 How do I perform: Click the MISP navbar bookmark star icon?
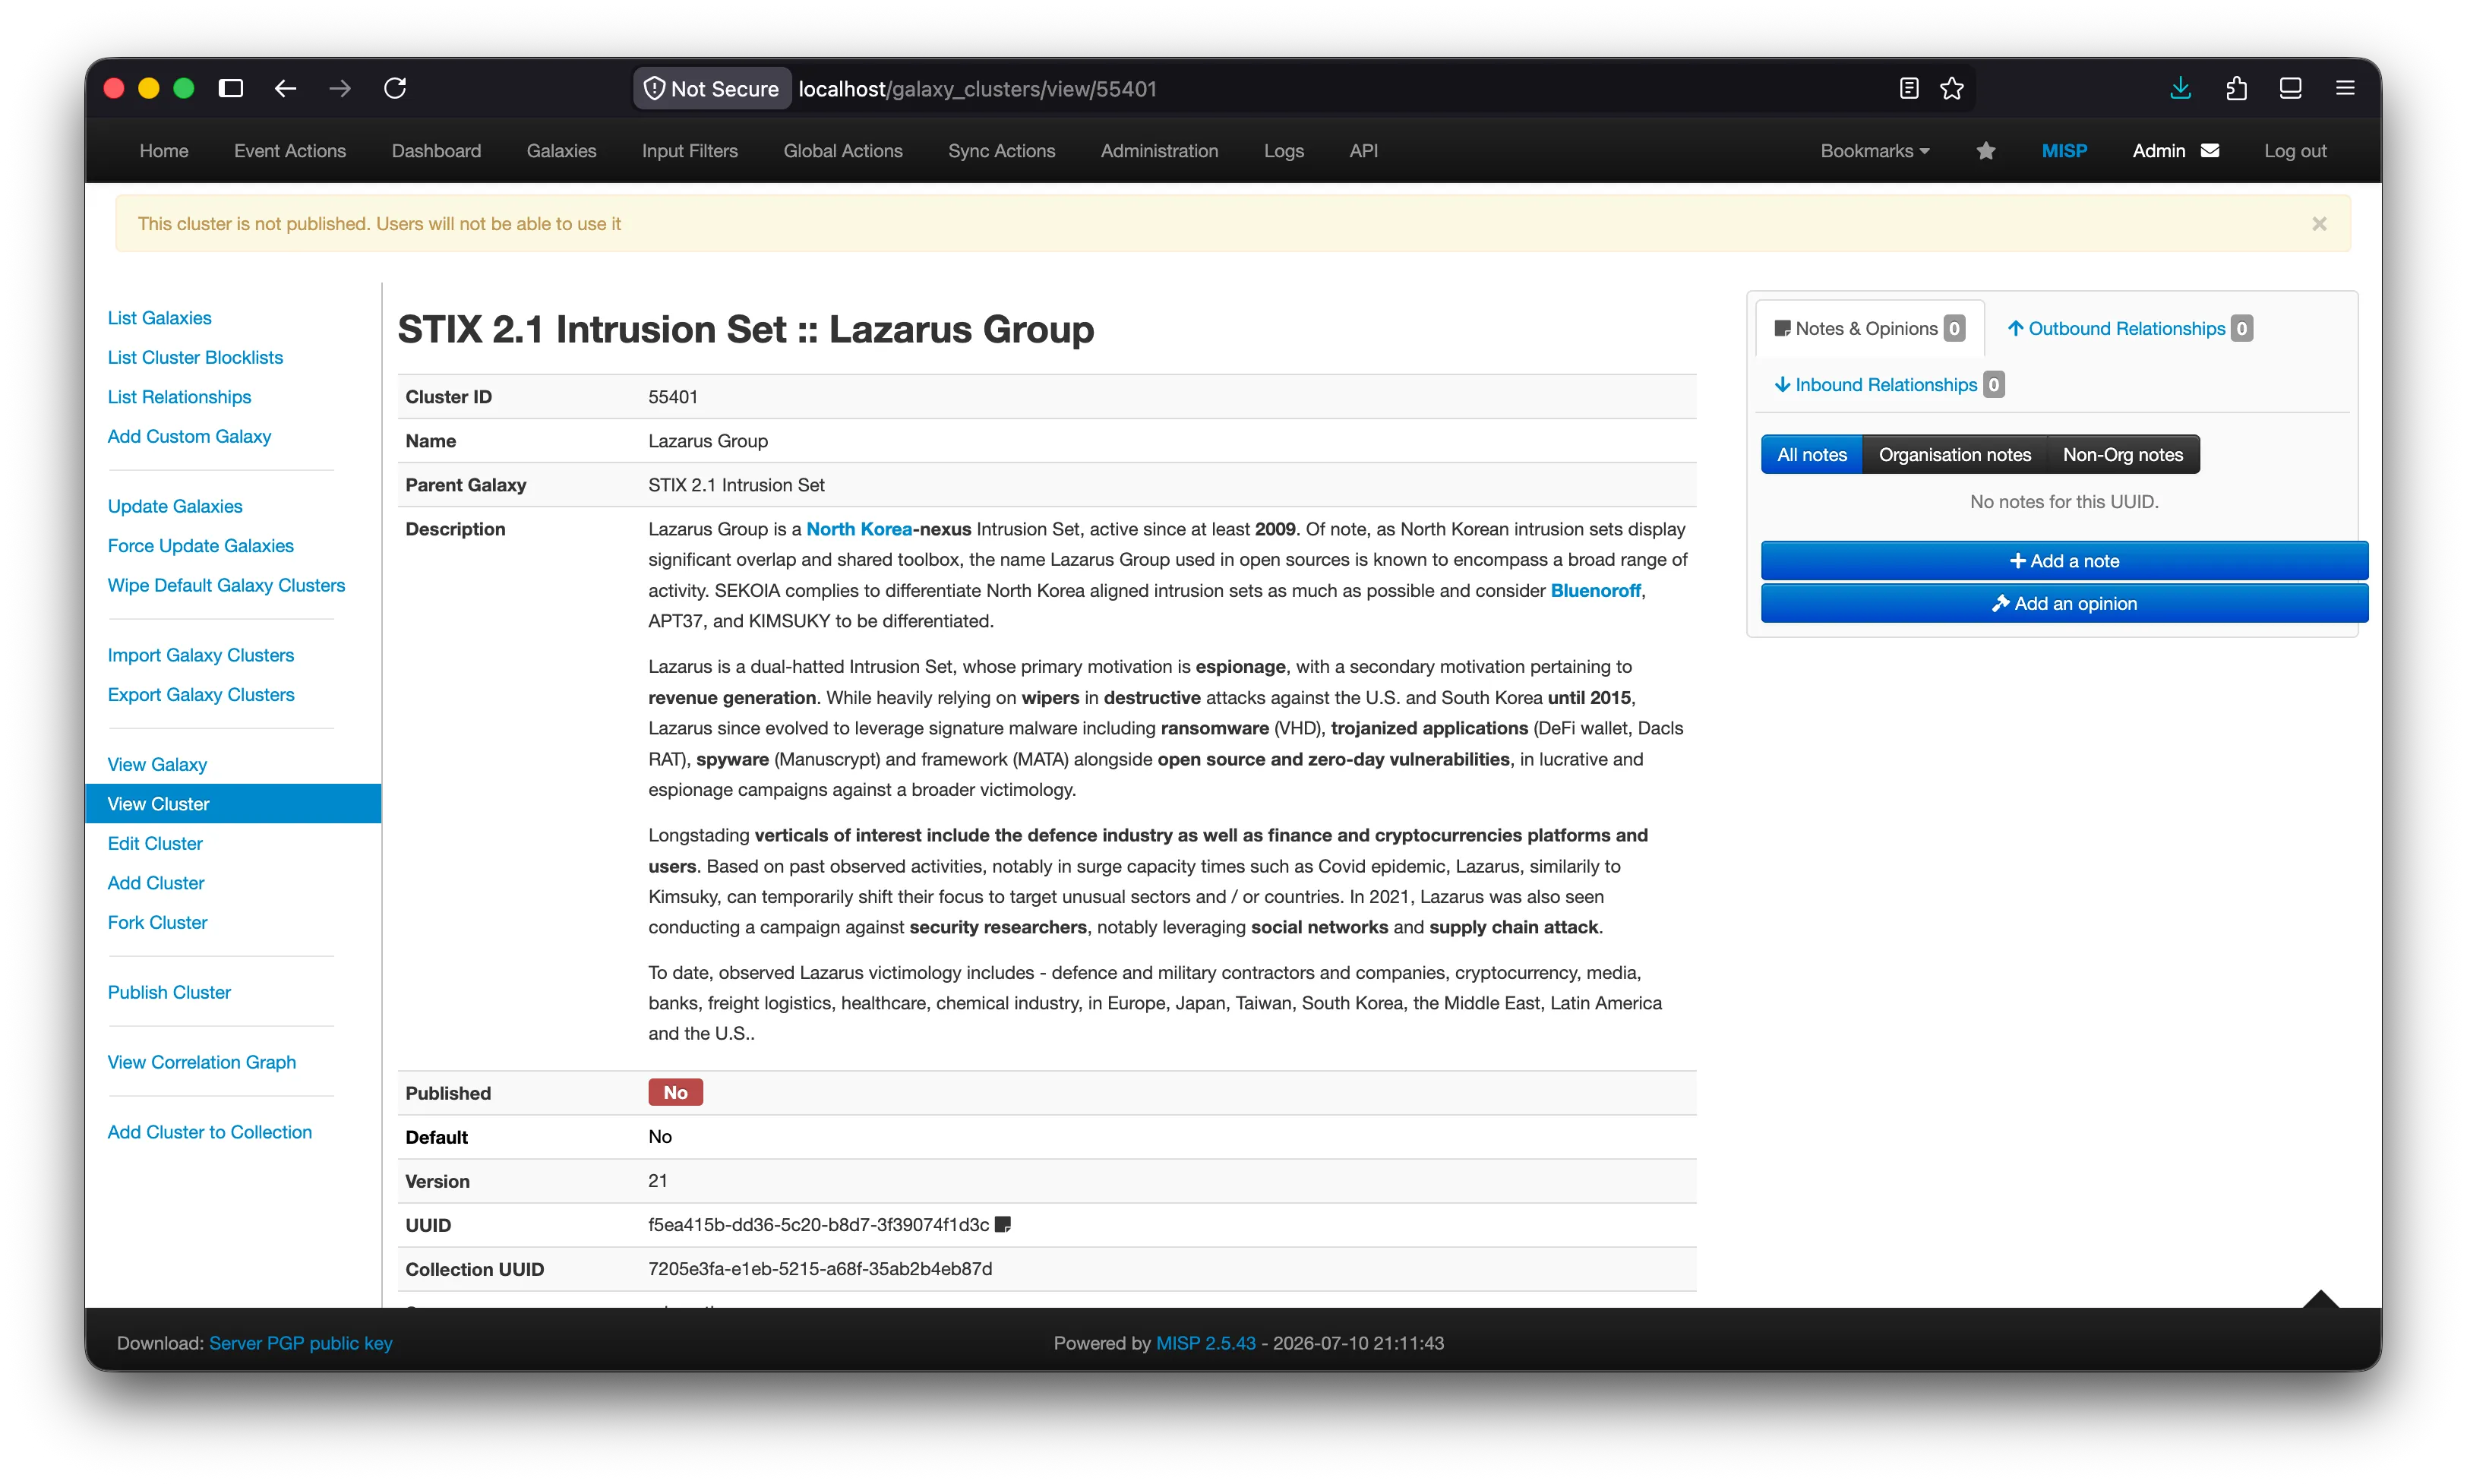click(1986, 151)
